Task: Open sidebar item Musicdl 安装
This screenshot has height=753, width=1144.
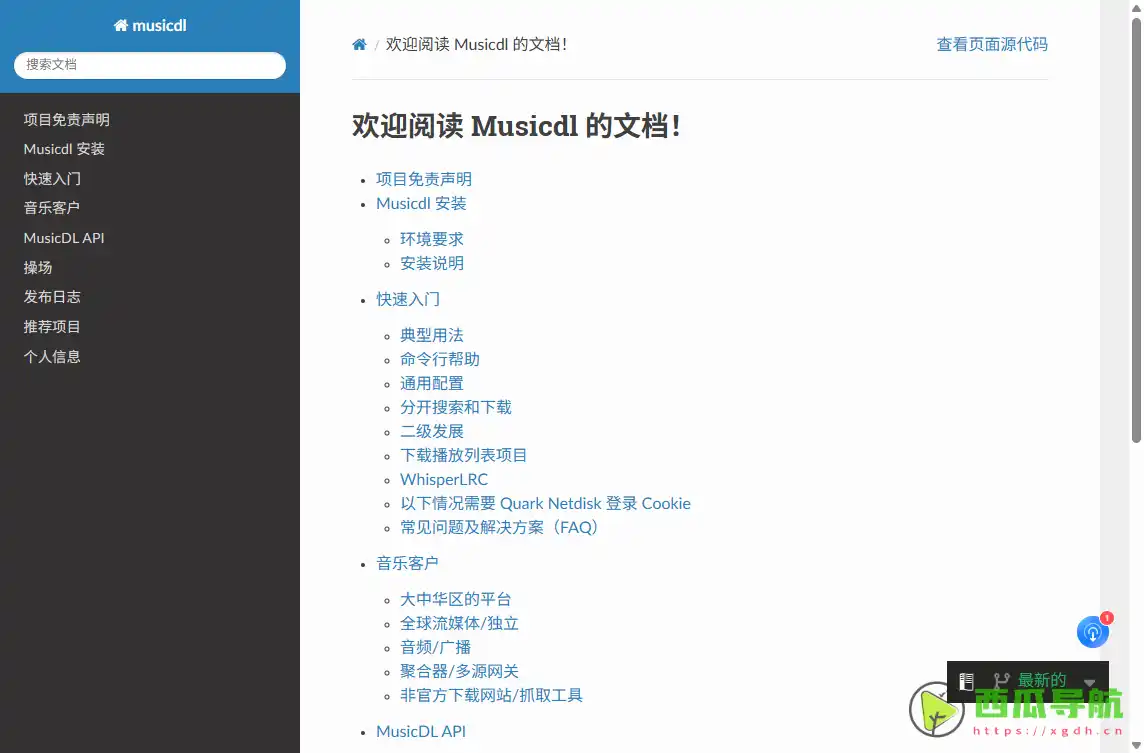Action: (x=64, y=149)
